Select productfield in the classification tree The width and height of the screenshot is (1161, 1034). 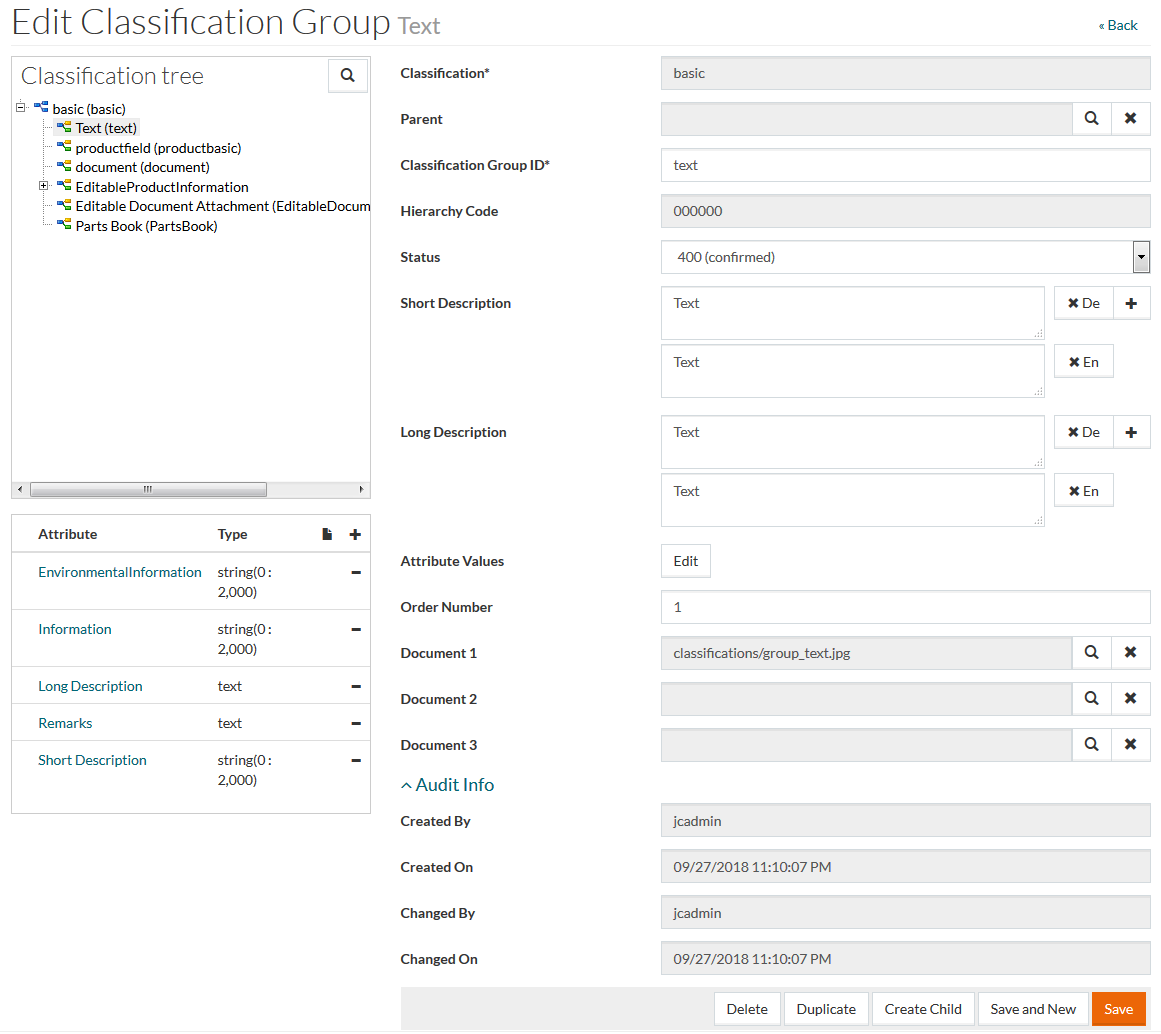[x=158, y=148]
